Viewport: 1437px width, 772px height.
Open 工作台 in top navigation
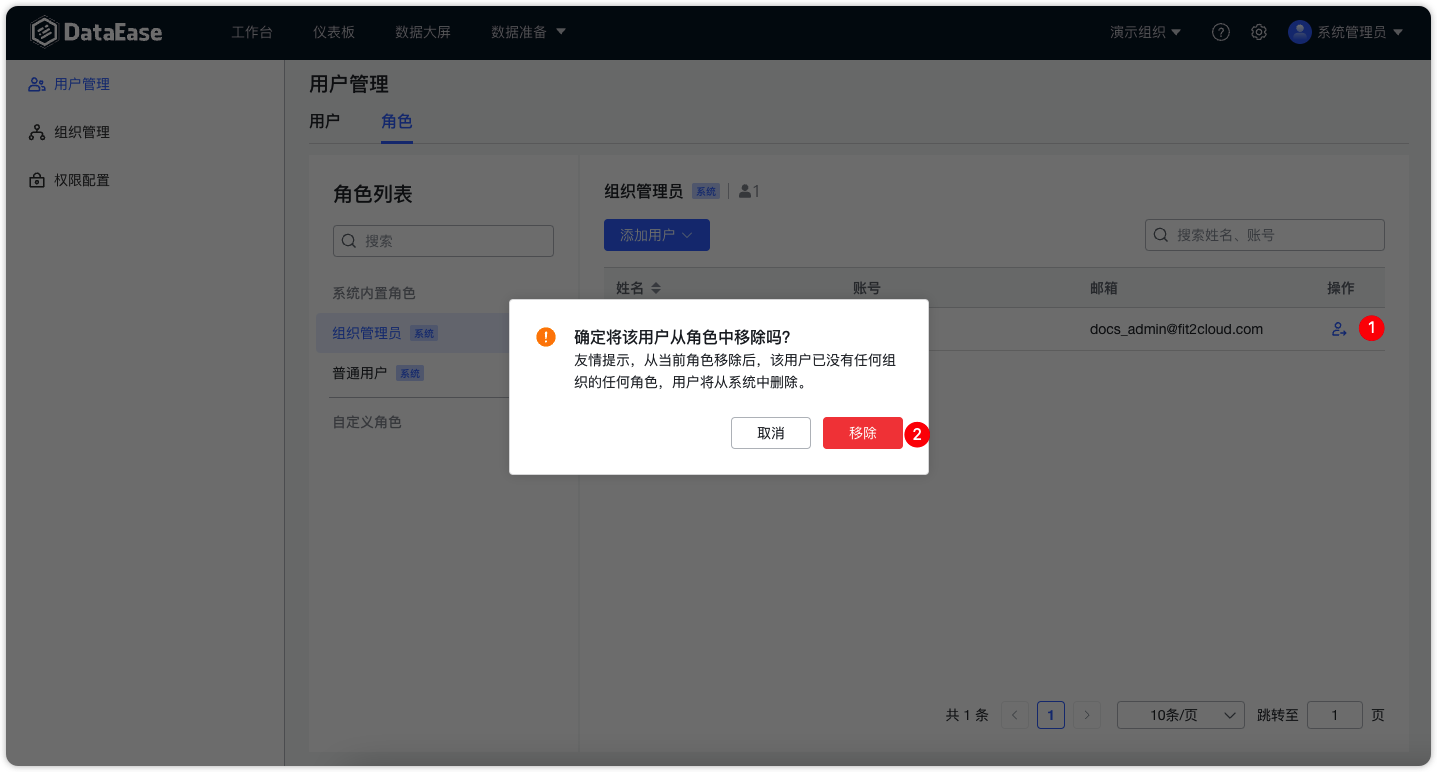point(252,32)
